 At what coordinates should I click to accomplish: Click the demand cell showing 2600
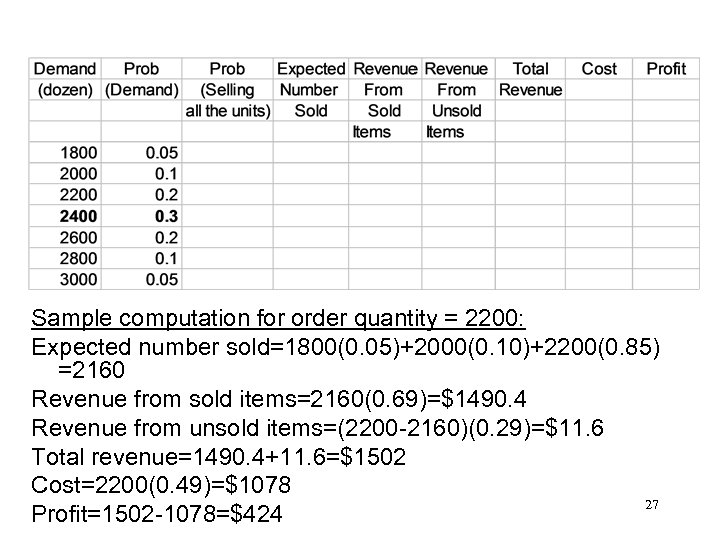(x=78, y=237)
